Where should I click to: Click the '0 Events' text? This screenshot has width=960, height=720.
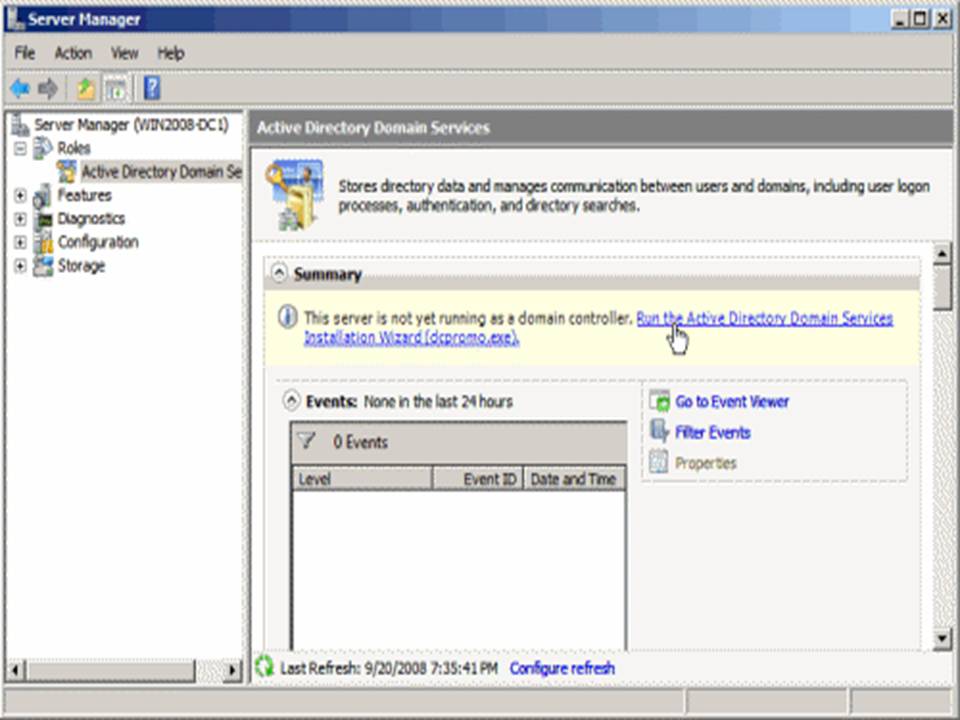click(x=361, y=442)
